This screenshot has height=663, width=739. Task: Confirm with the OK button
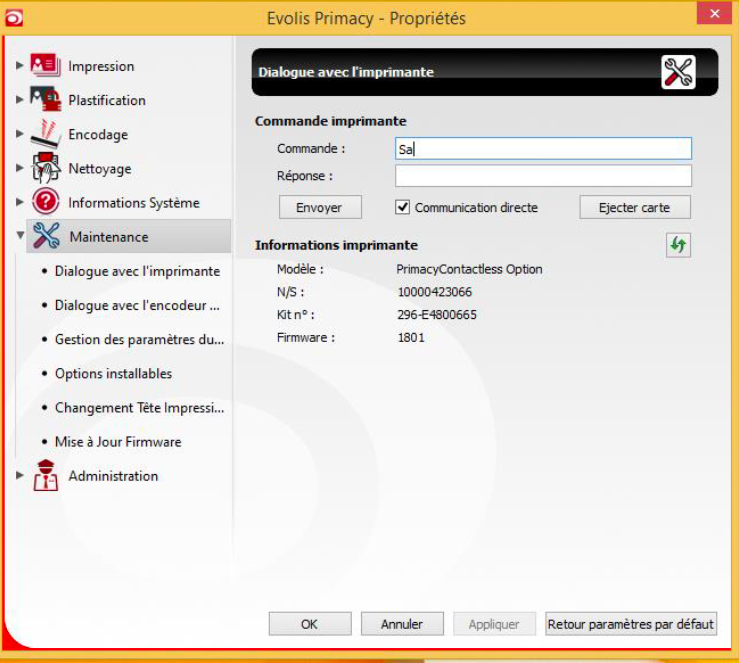click(x=310, y=624)
